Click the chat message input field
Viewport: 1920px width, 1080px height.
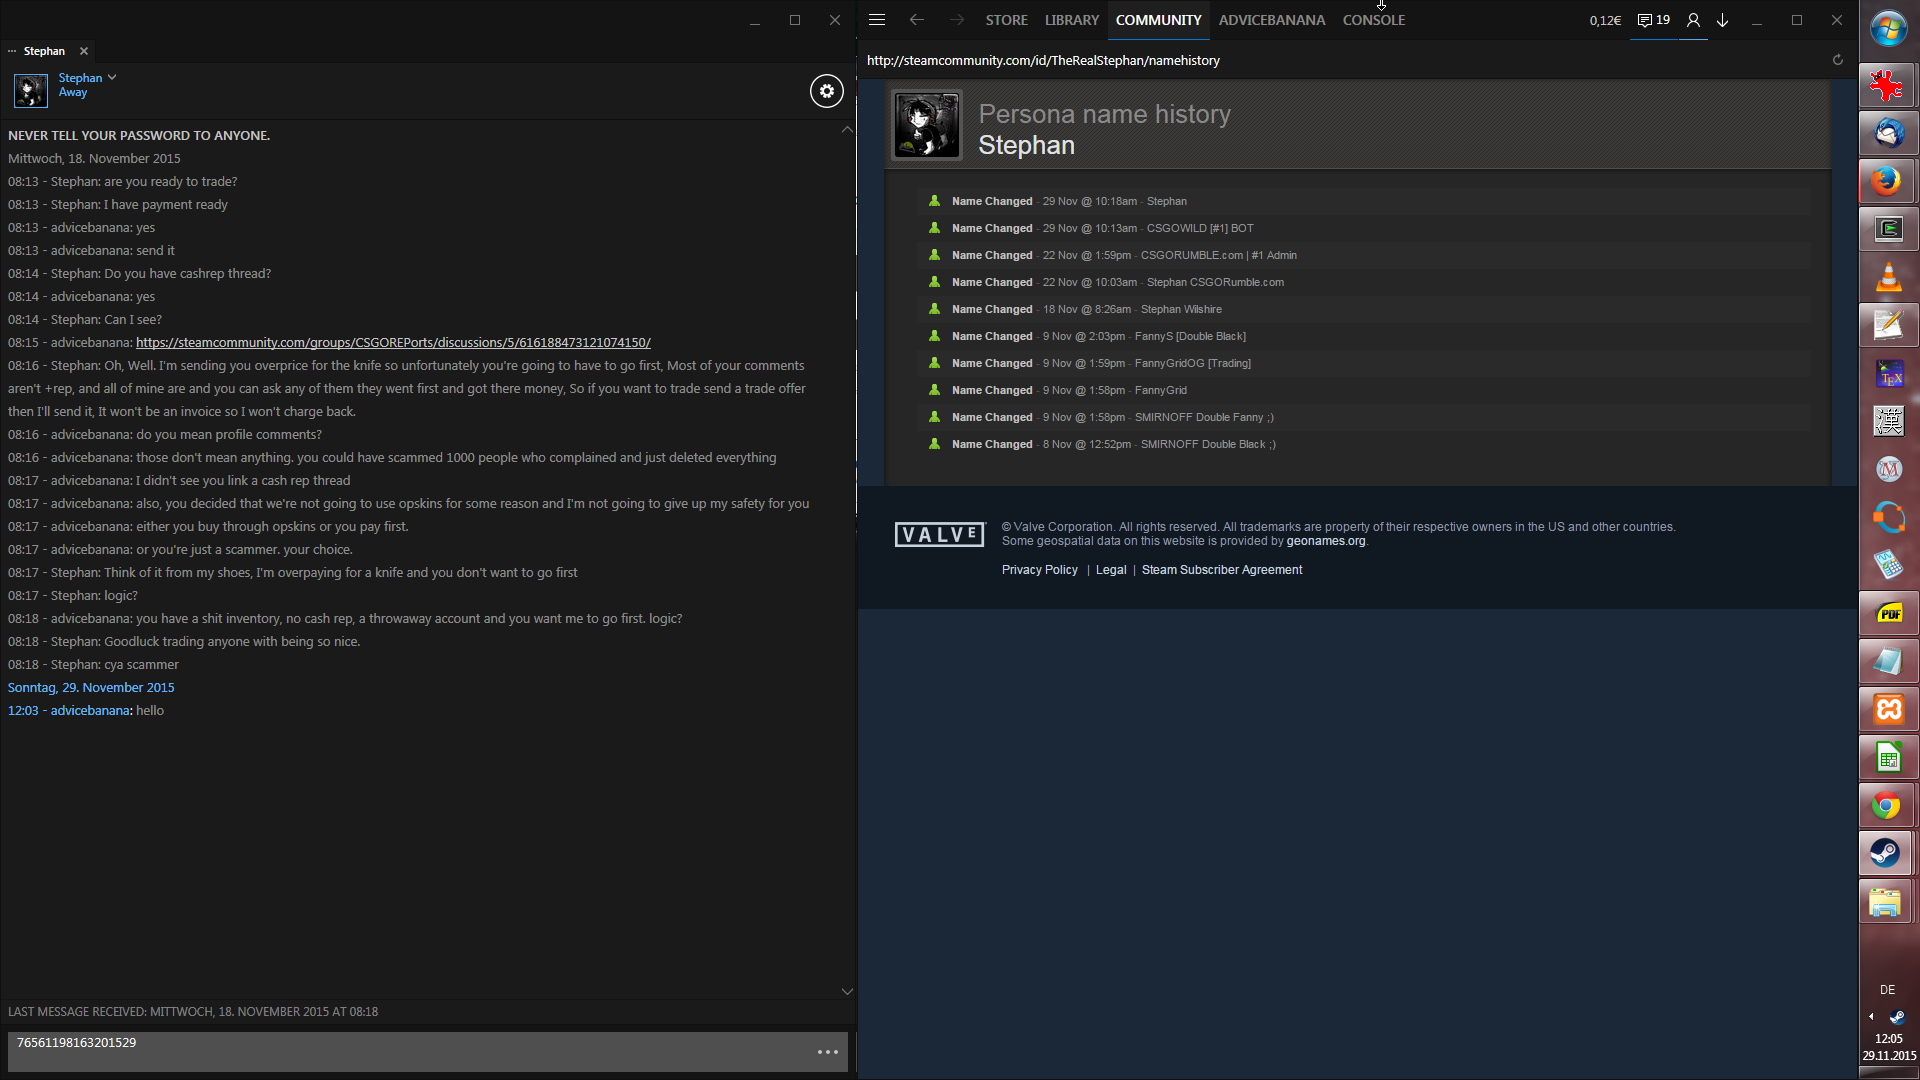coord(400,1050)
